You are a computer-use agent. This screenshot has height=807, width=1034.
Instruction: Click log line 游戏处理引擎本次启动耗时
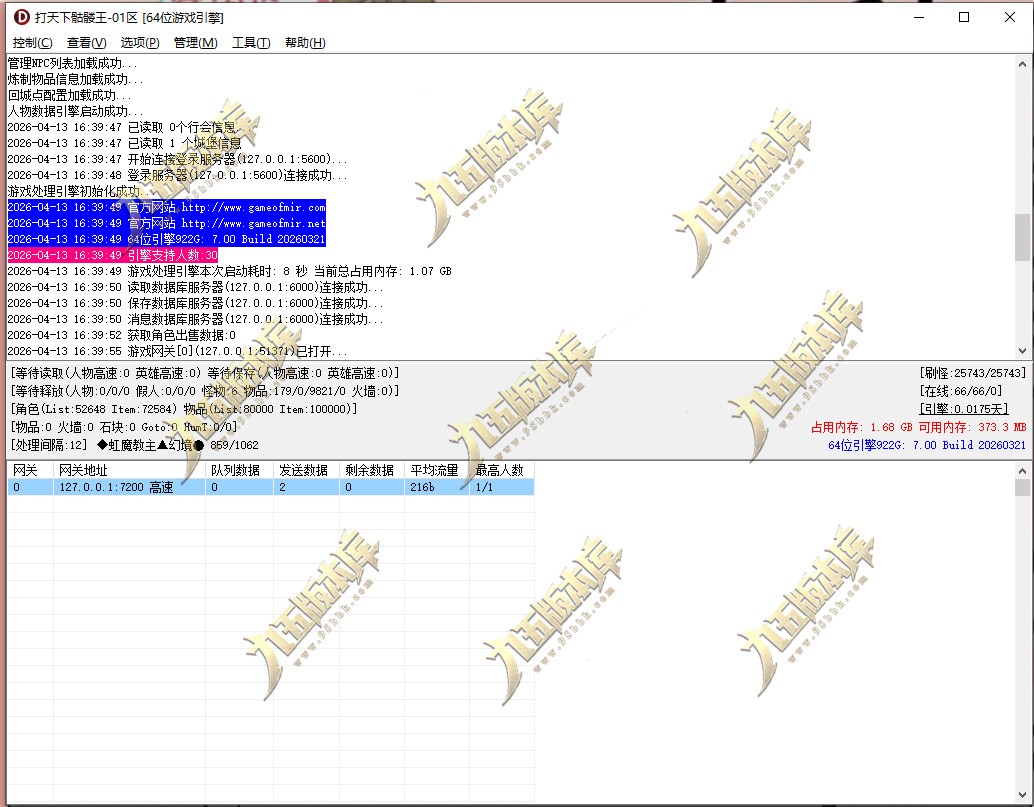pyautogui.click(x=229, y=271)
